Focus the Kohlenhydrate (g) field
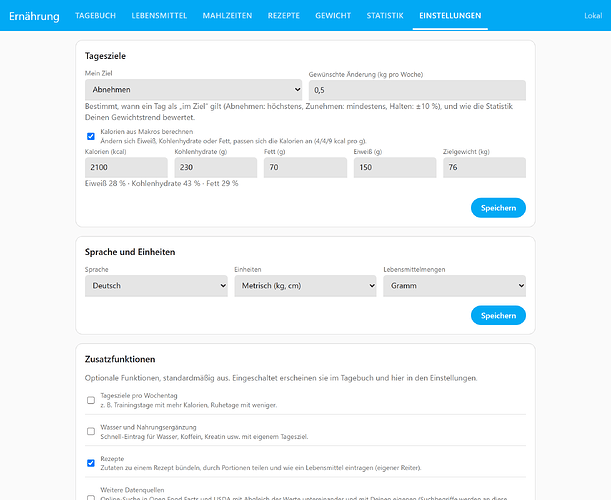The width and height of the screenshot is (611, 500). coord(215,167)
